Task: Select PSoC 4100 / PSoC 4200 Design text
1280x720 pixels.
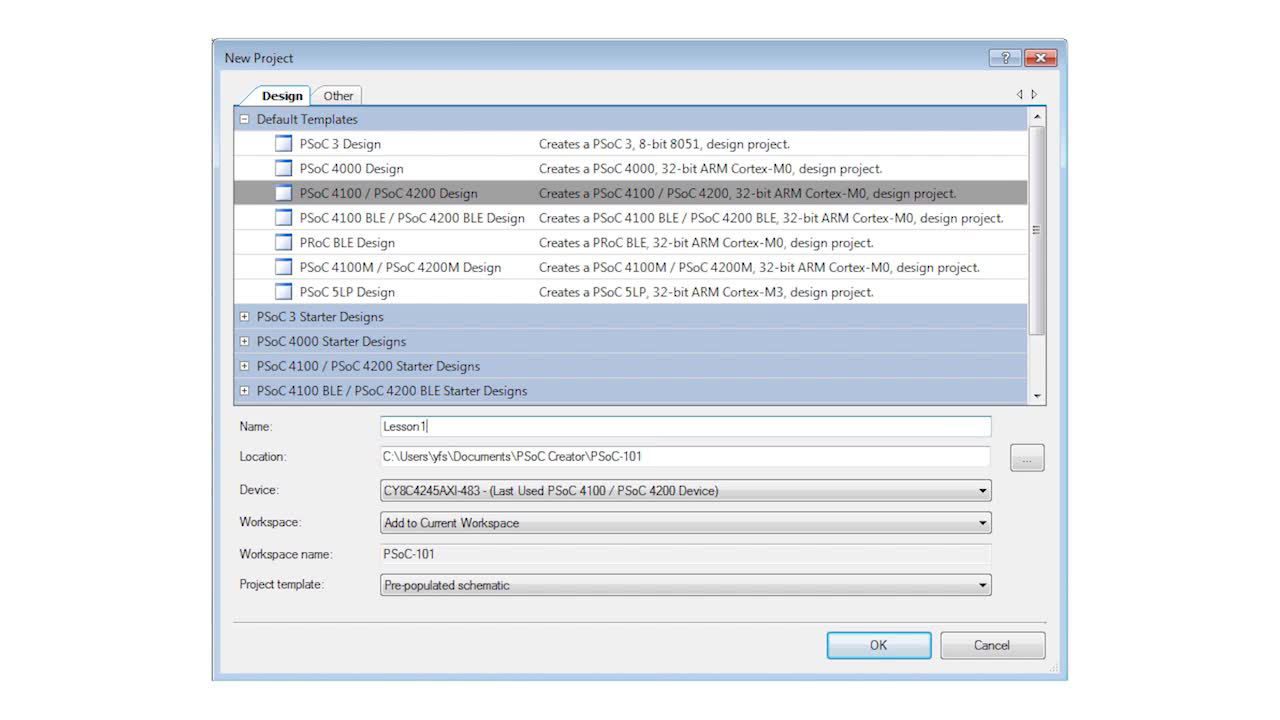Action: [388, 193]
